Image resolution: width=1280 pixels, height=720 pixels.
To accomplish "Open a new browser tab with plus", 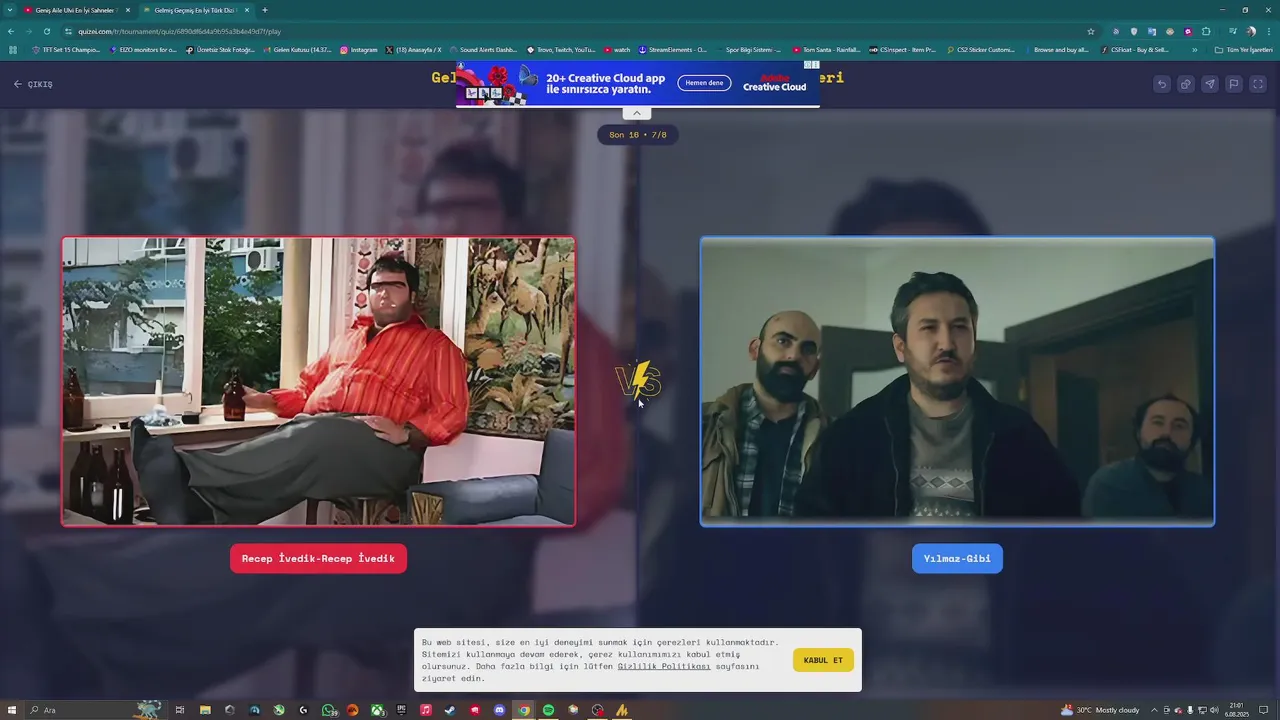I will tap(265, 10).
